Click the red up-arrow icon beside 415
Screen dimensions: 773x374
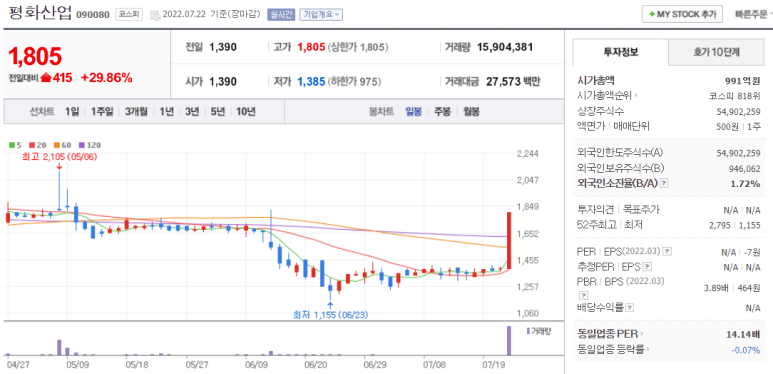click(x=46, y=77)
